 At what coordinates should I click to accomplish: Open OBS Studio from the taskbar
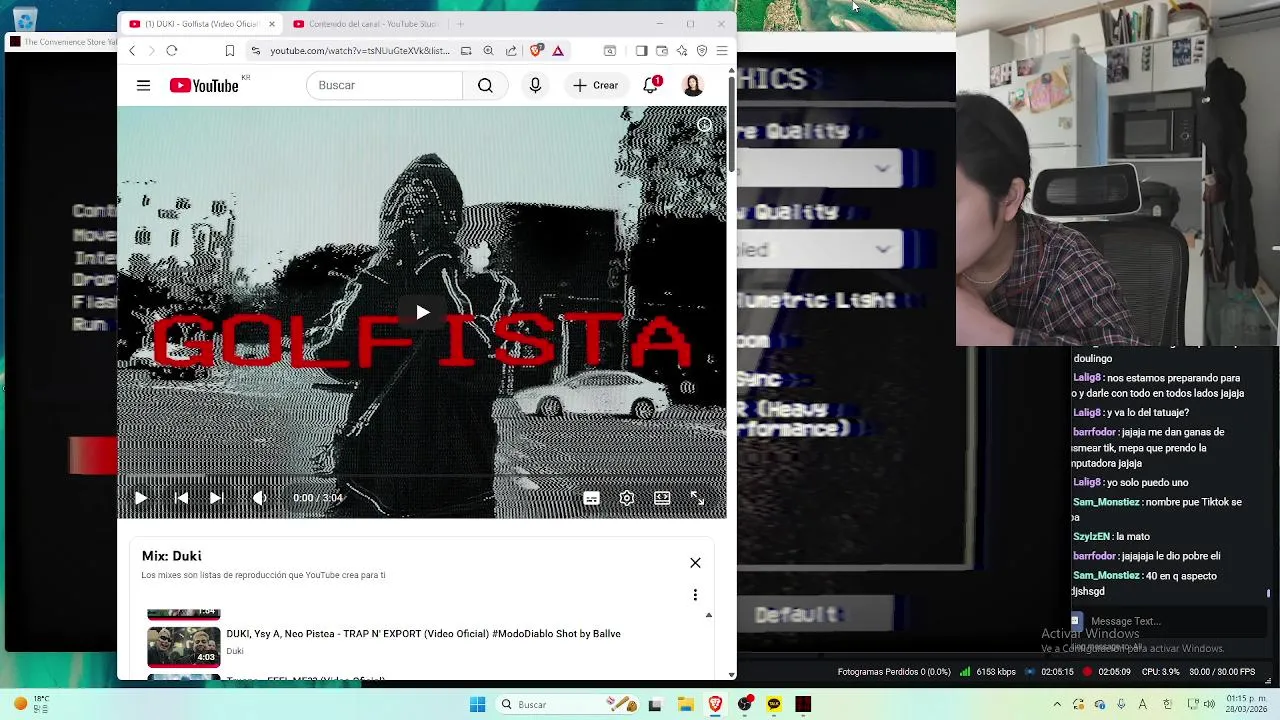point(745,705)
